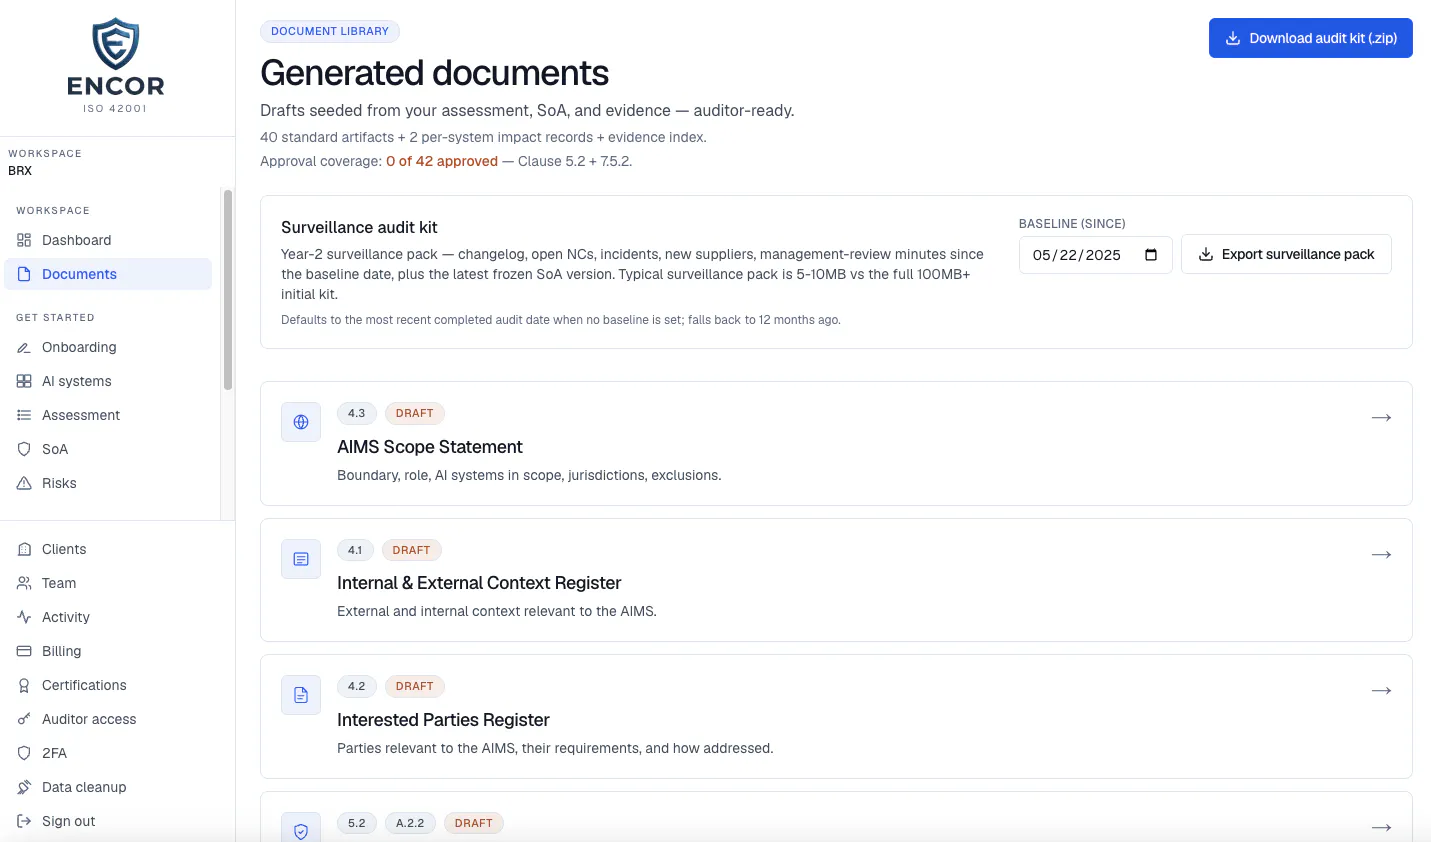The height and width of the screenshot is (842, 1431).
Task: Click the Onboarding pencil icon
Action: 24,347
